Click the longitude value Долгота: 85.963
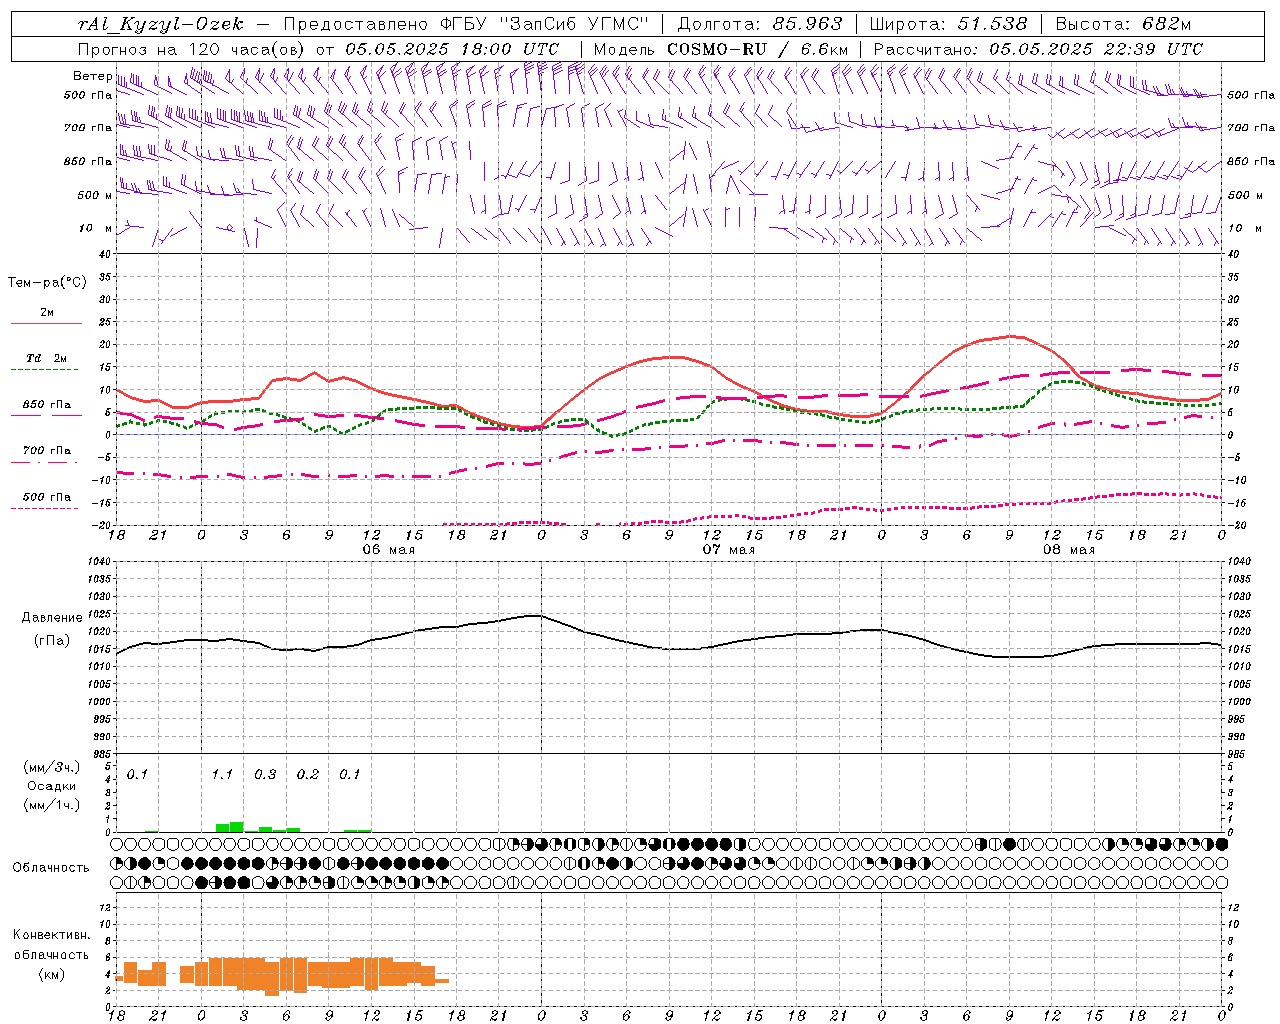This screenshot has height=1024, width=1280. coord(761,24)
